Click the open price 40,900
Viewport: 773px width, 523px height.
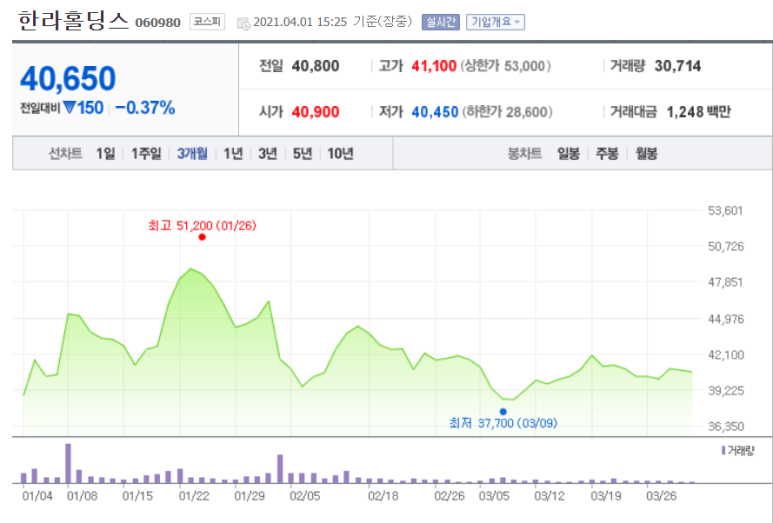[316, 112]
